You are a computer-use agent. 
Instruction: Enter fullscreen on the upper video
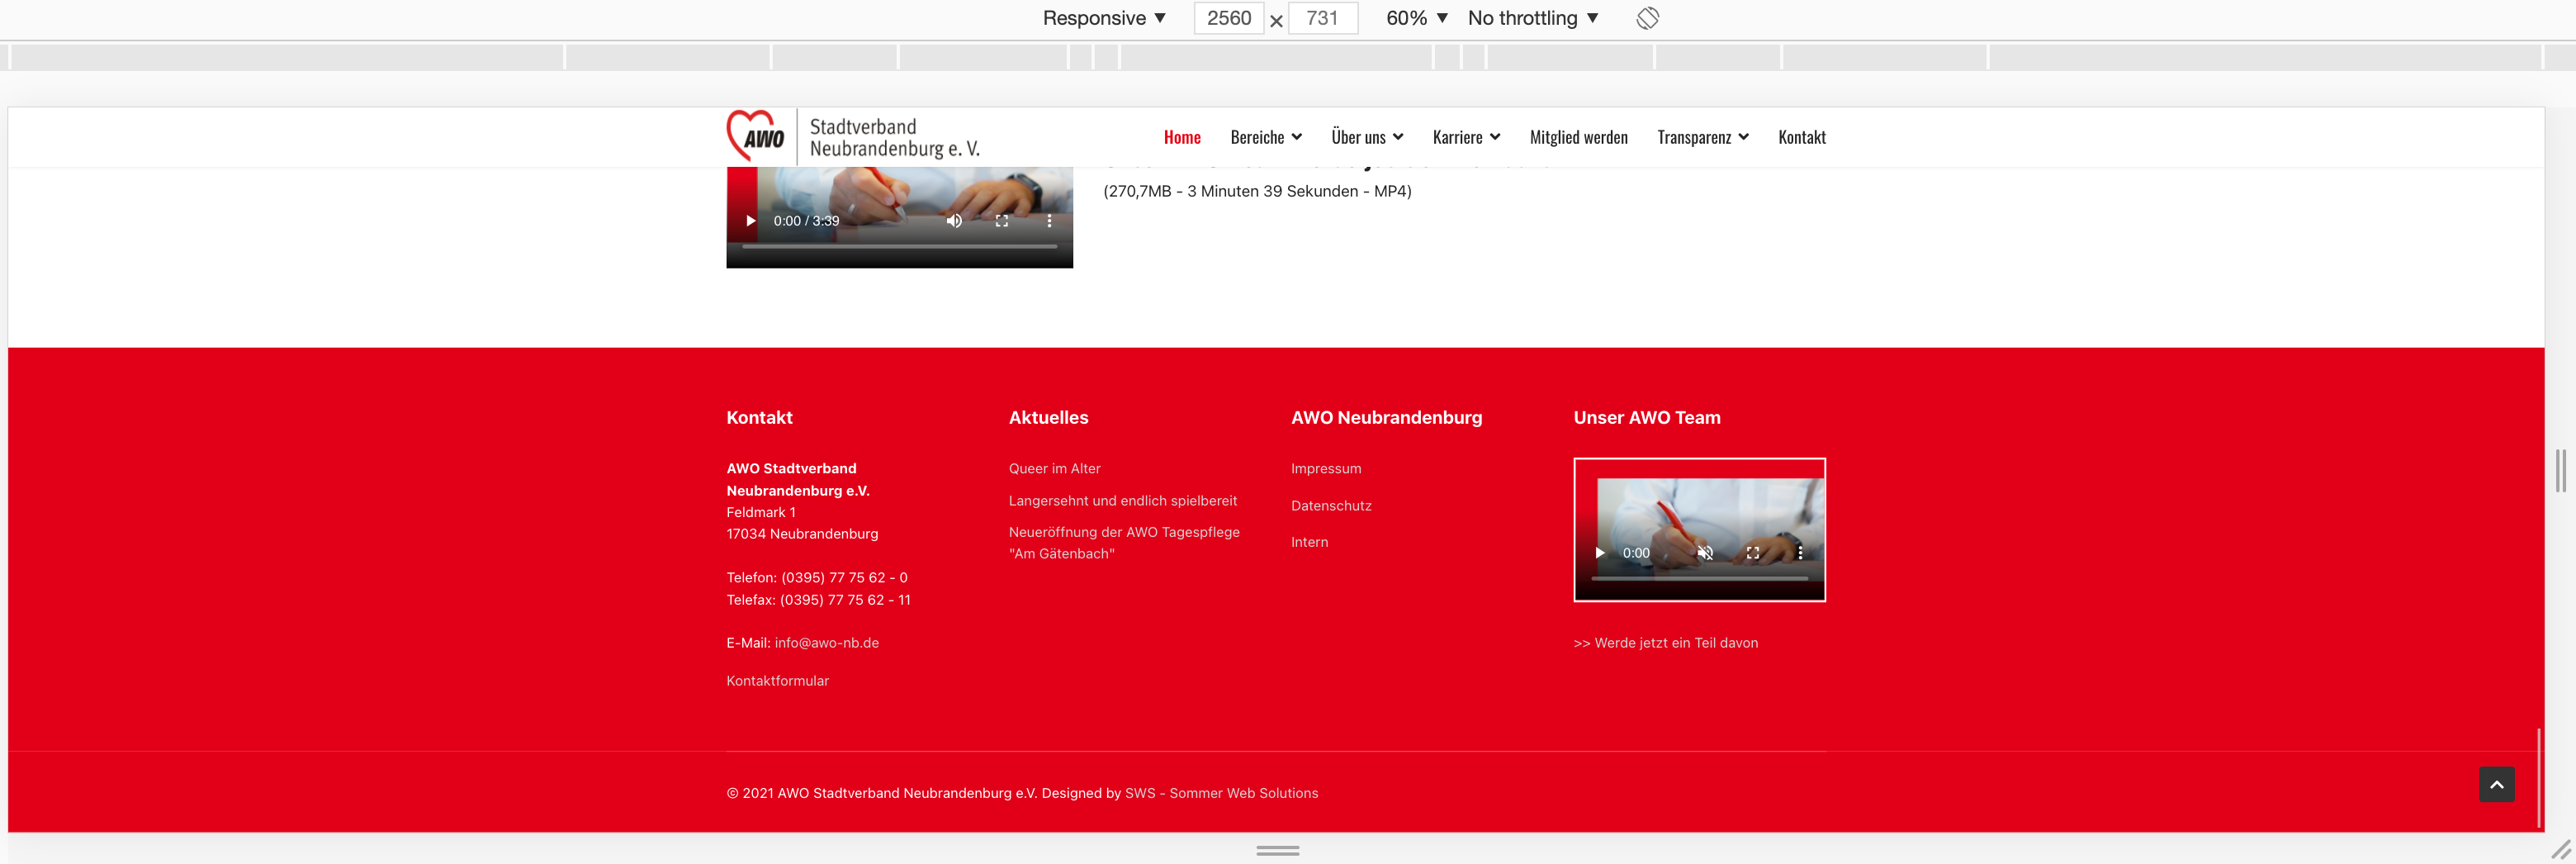pyautogui.click(x=1001, y=221)
